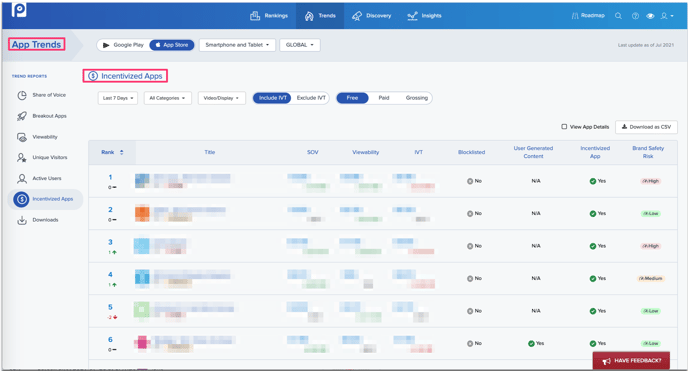
Task: Select the App Store option
Action: [x=172, y=45]
